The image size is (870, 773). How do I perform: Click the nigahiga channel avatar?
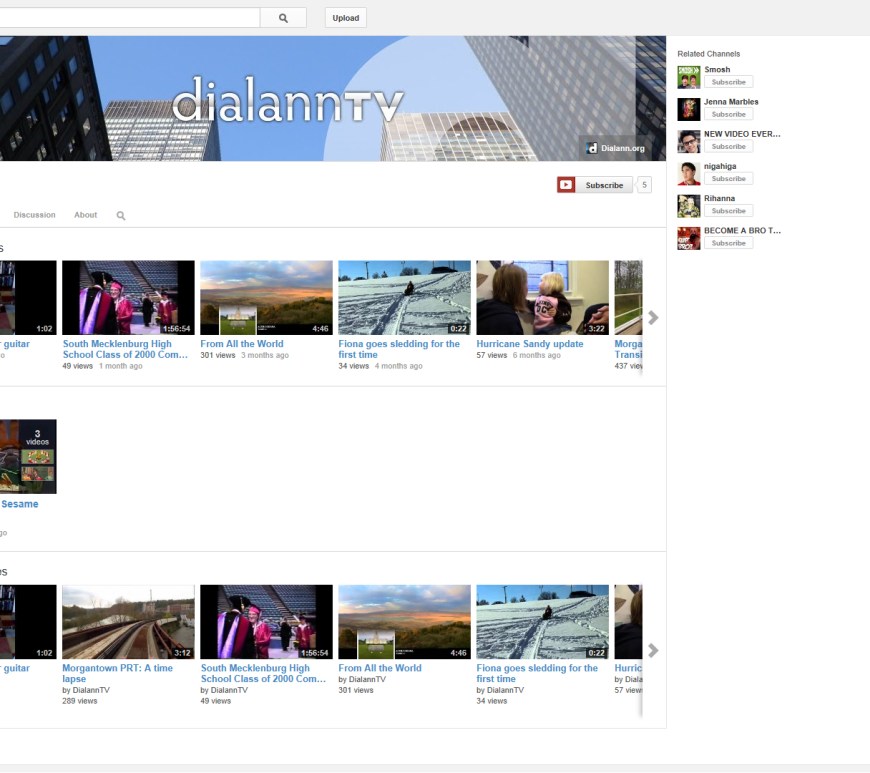[688, 174]
